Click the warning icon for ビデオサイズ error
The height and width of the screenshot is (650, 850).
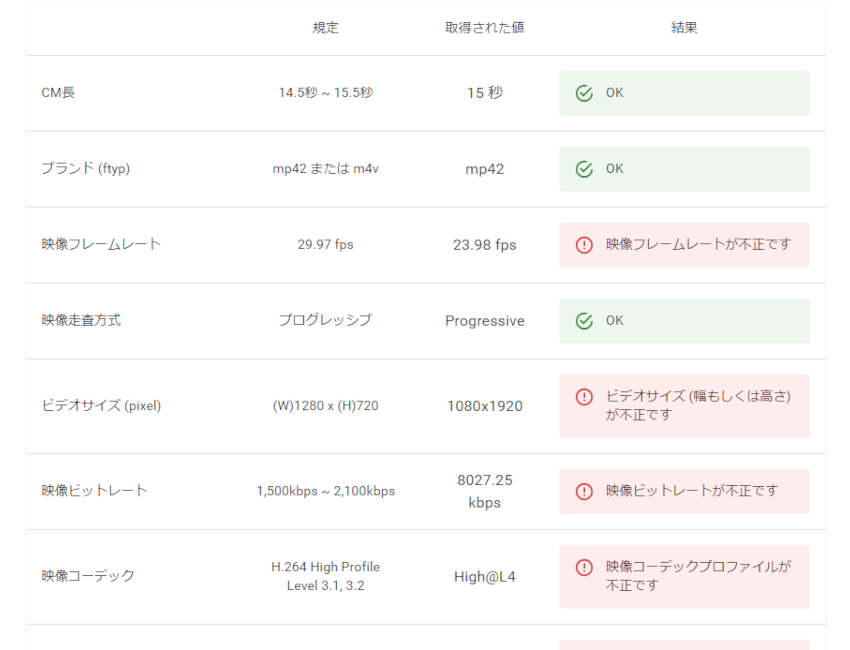click(584, 397)
